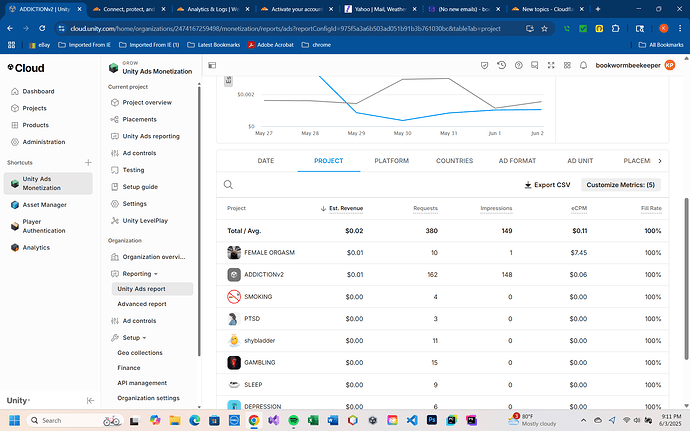
Task: Open Analytics shortcut
Action: point(30,247)
